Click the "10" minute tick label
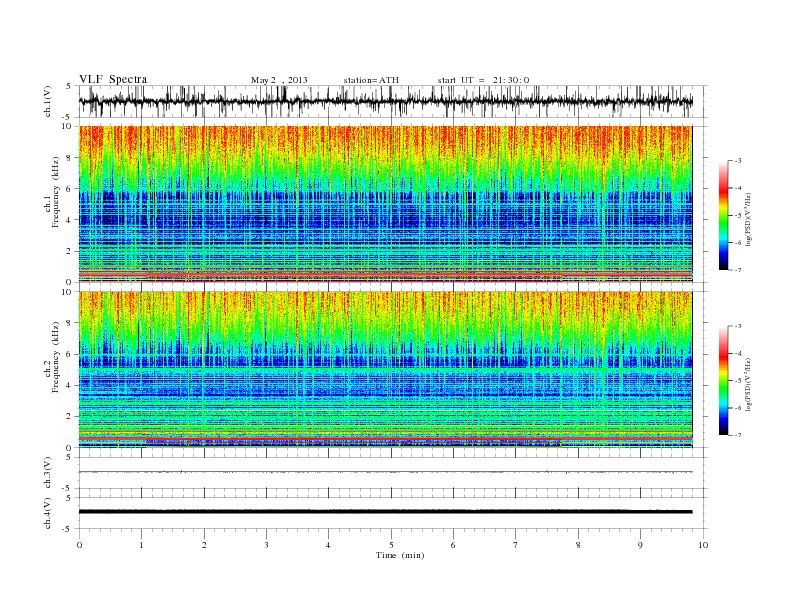This screenshot has height=612, width=792. coord(703,545)
